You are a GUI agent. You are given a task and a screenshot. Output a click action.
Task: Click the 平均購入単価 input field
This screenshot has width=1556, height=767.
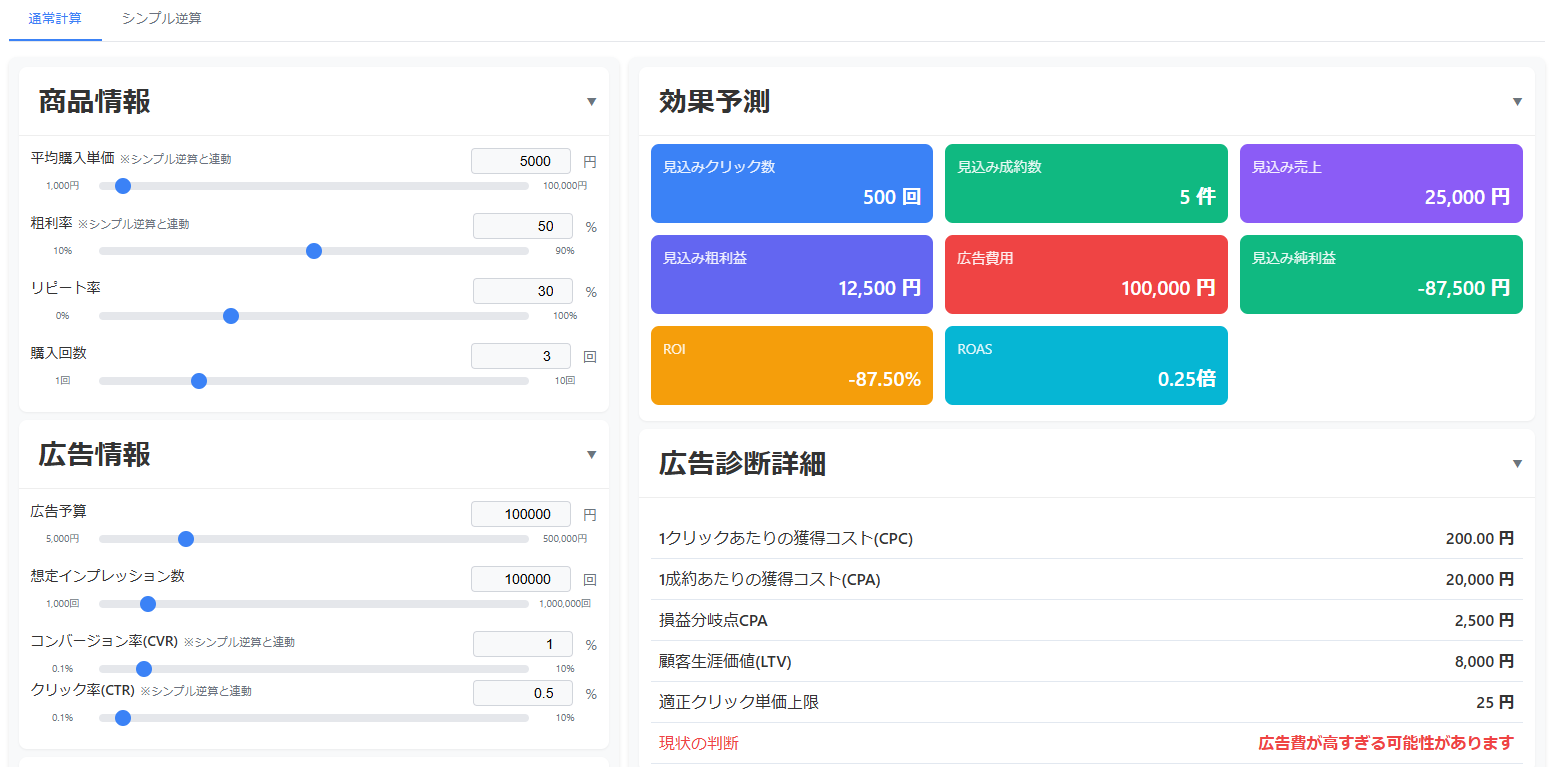coord(521,161)
